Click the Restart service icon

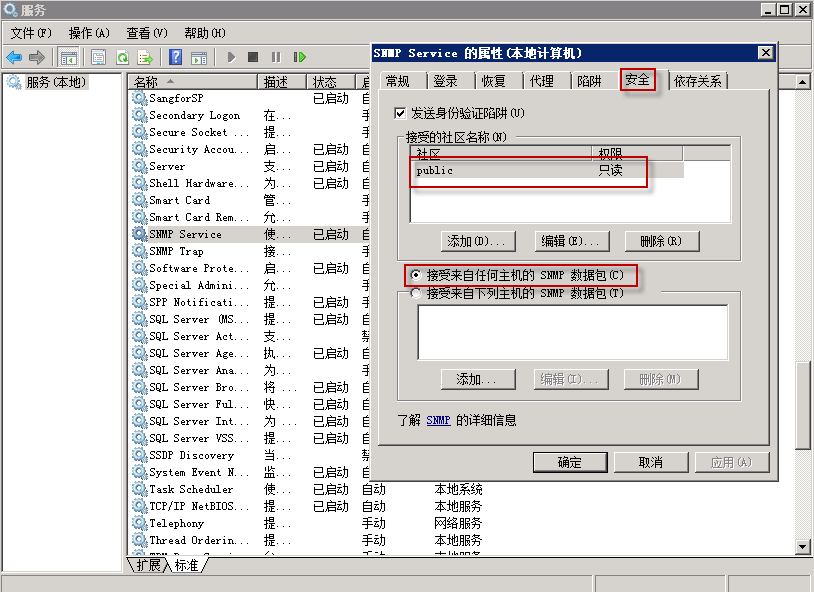[300, 57]
